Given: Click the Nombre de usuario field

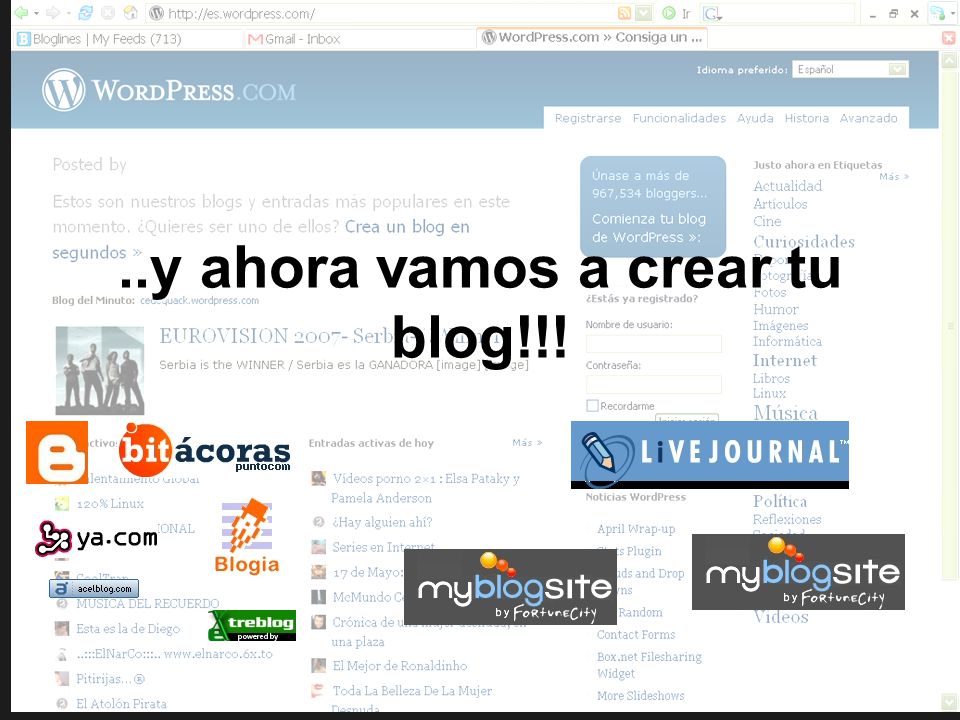Looking at the screenshot, I should [653, 343].
